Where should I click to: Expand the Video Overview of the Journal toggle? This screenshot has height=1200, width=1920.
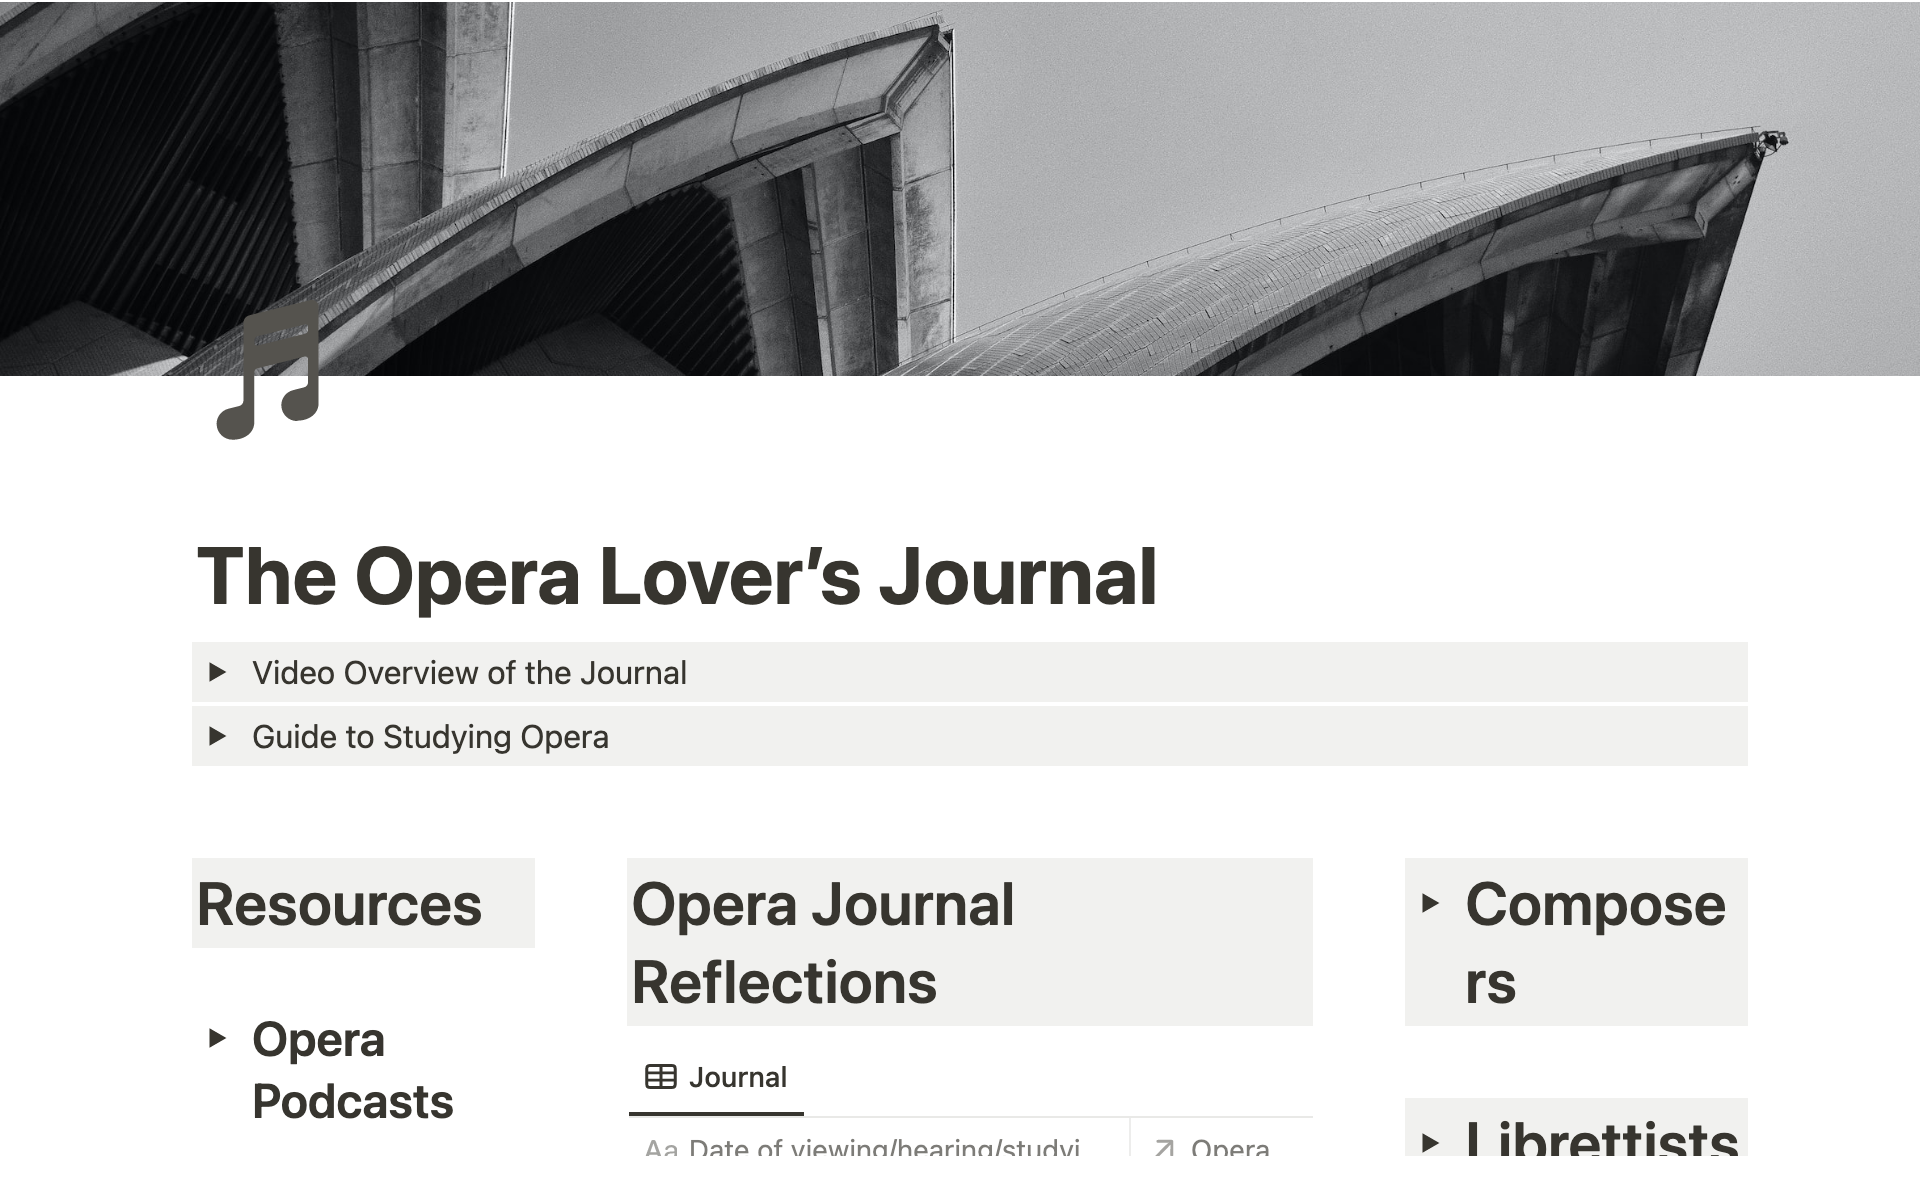pos(217,672)
